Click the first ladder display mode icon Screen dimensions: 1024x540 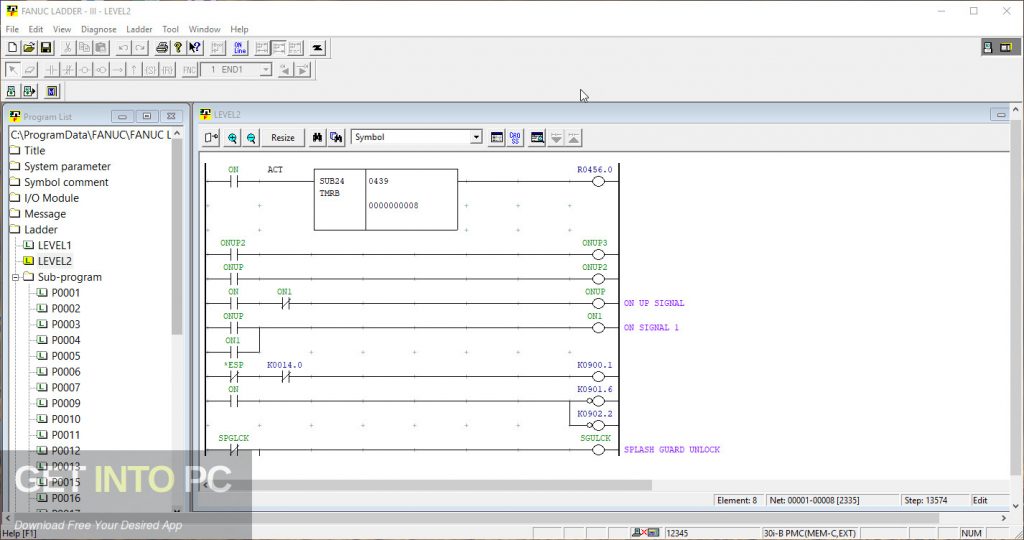click(262, 48)
